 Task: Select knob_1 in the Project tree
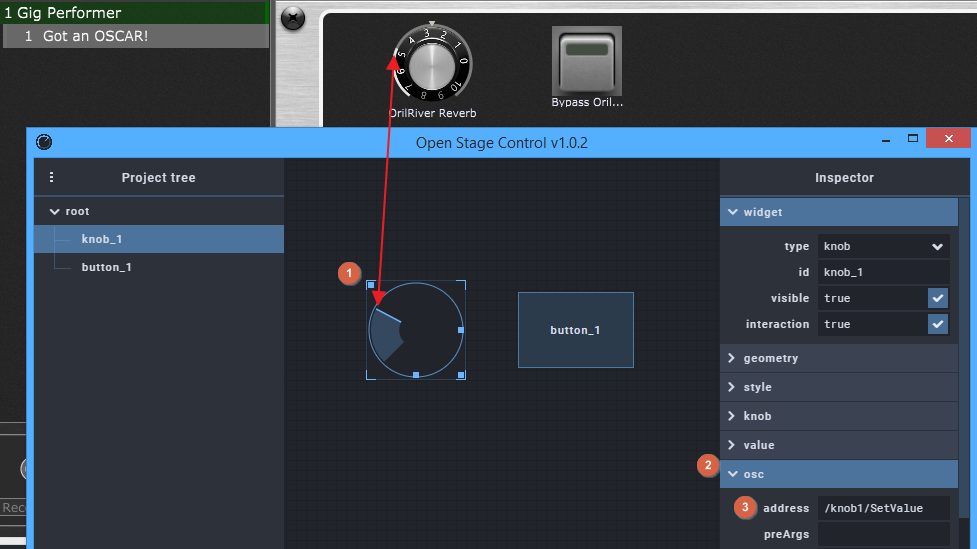[159, 239]
